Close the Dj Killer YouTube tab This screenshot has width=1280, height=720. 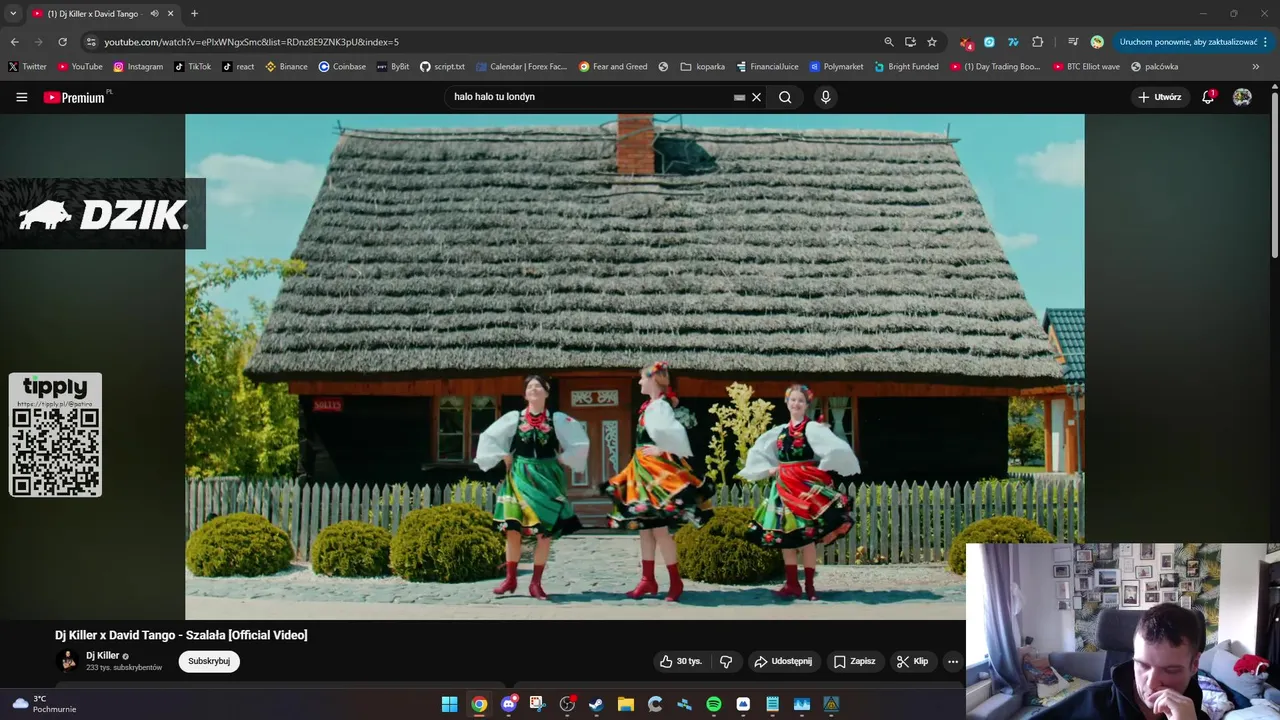[170, 13]
